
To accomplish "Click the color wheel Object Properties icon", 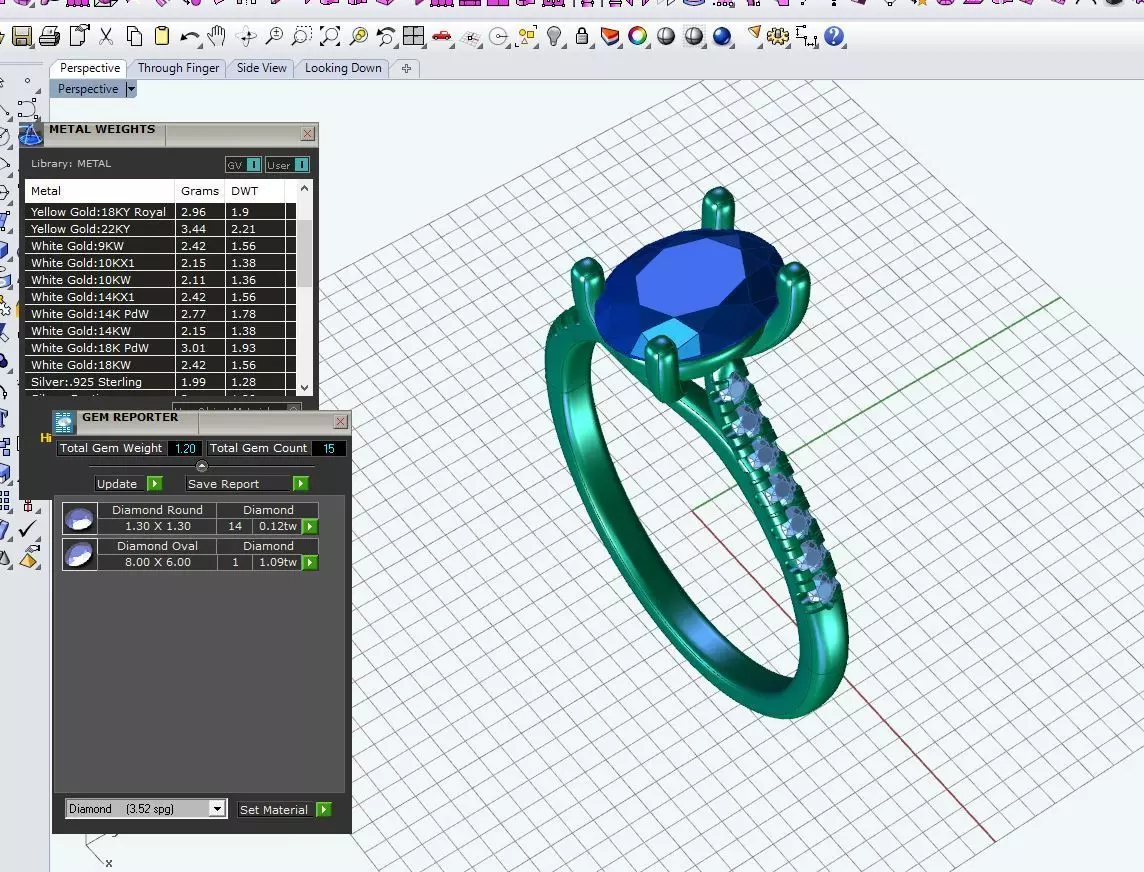I will coord(638,36).
